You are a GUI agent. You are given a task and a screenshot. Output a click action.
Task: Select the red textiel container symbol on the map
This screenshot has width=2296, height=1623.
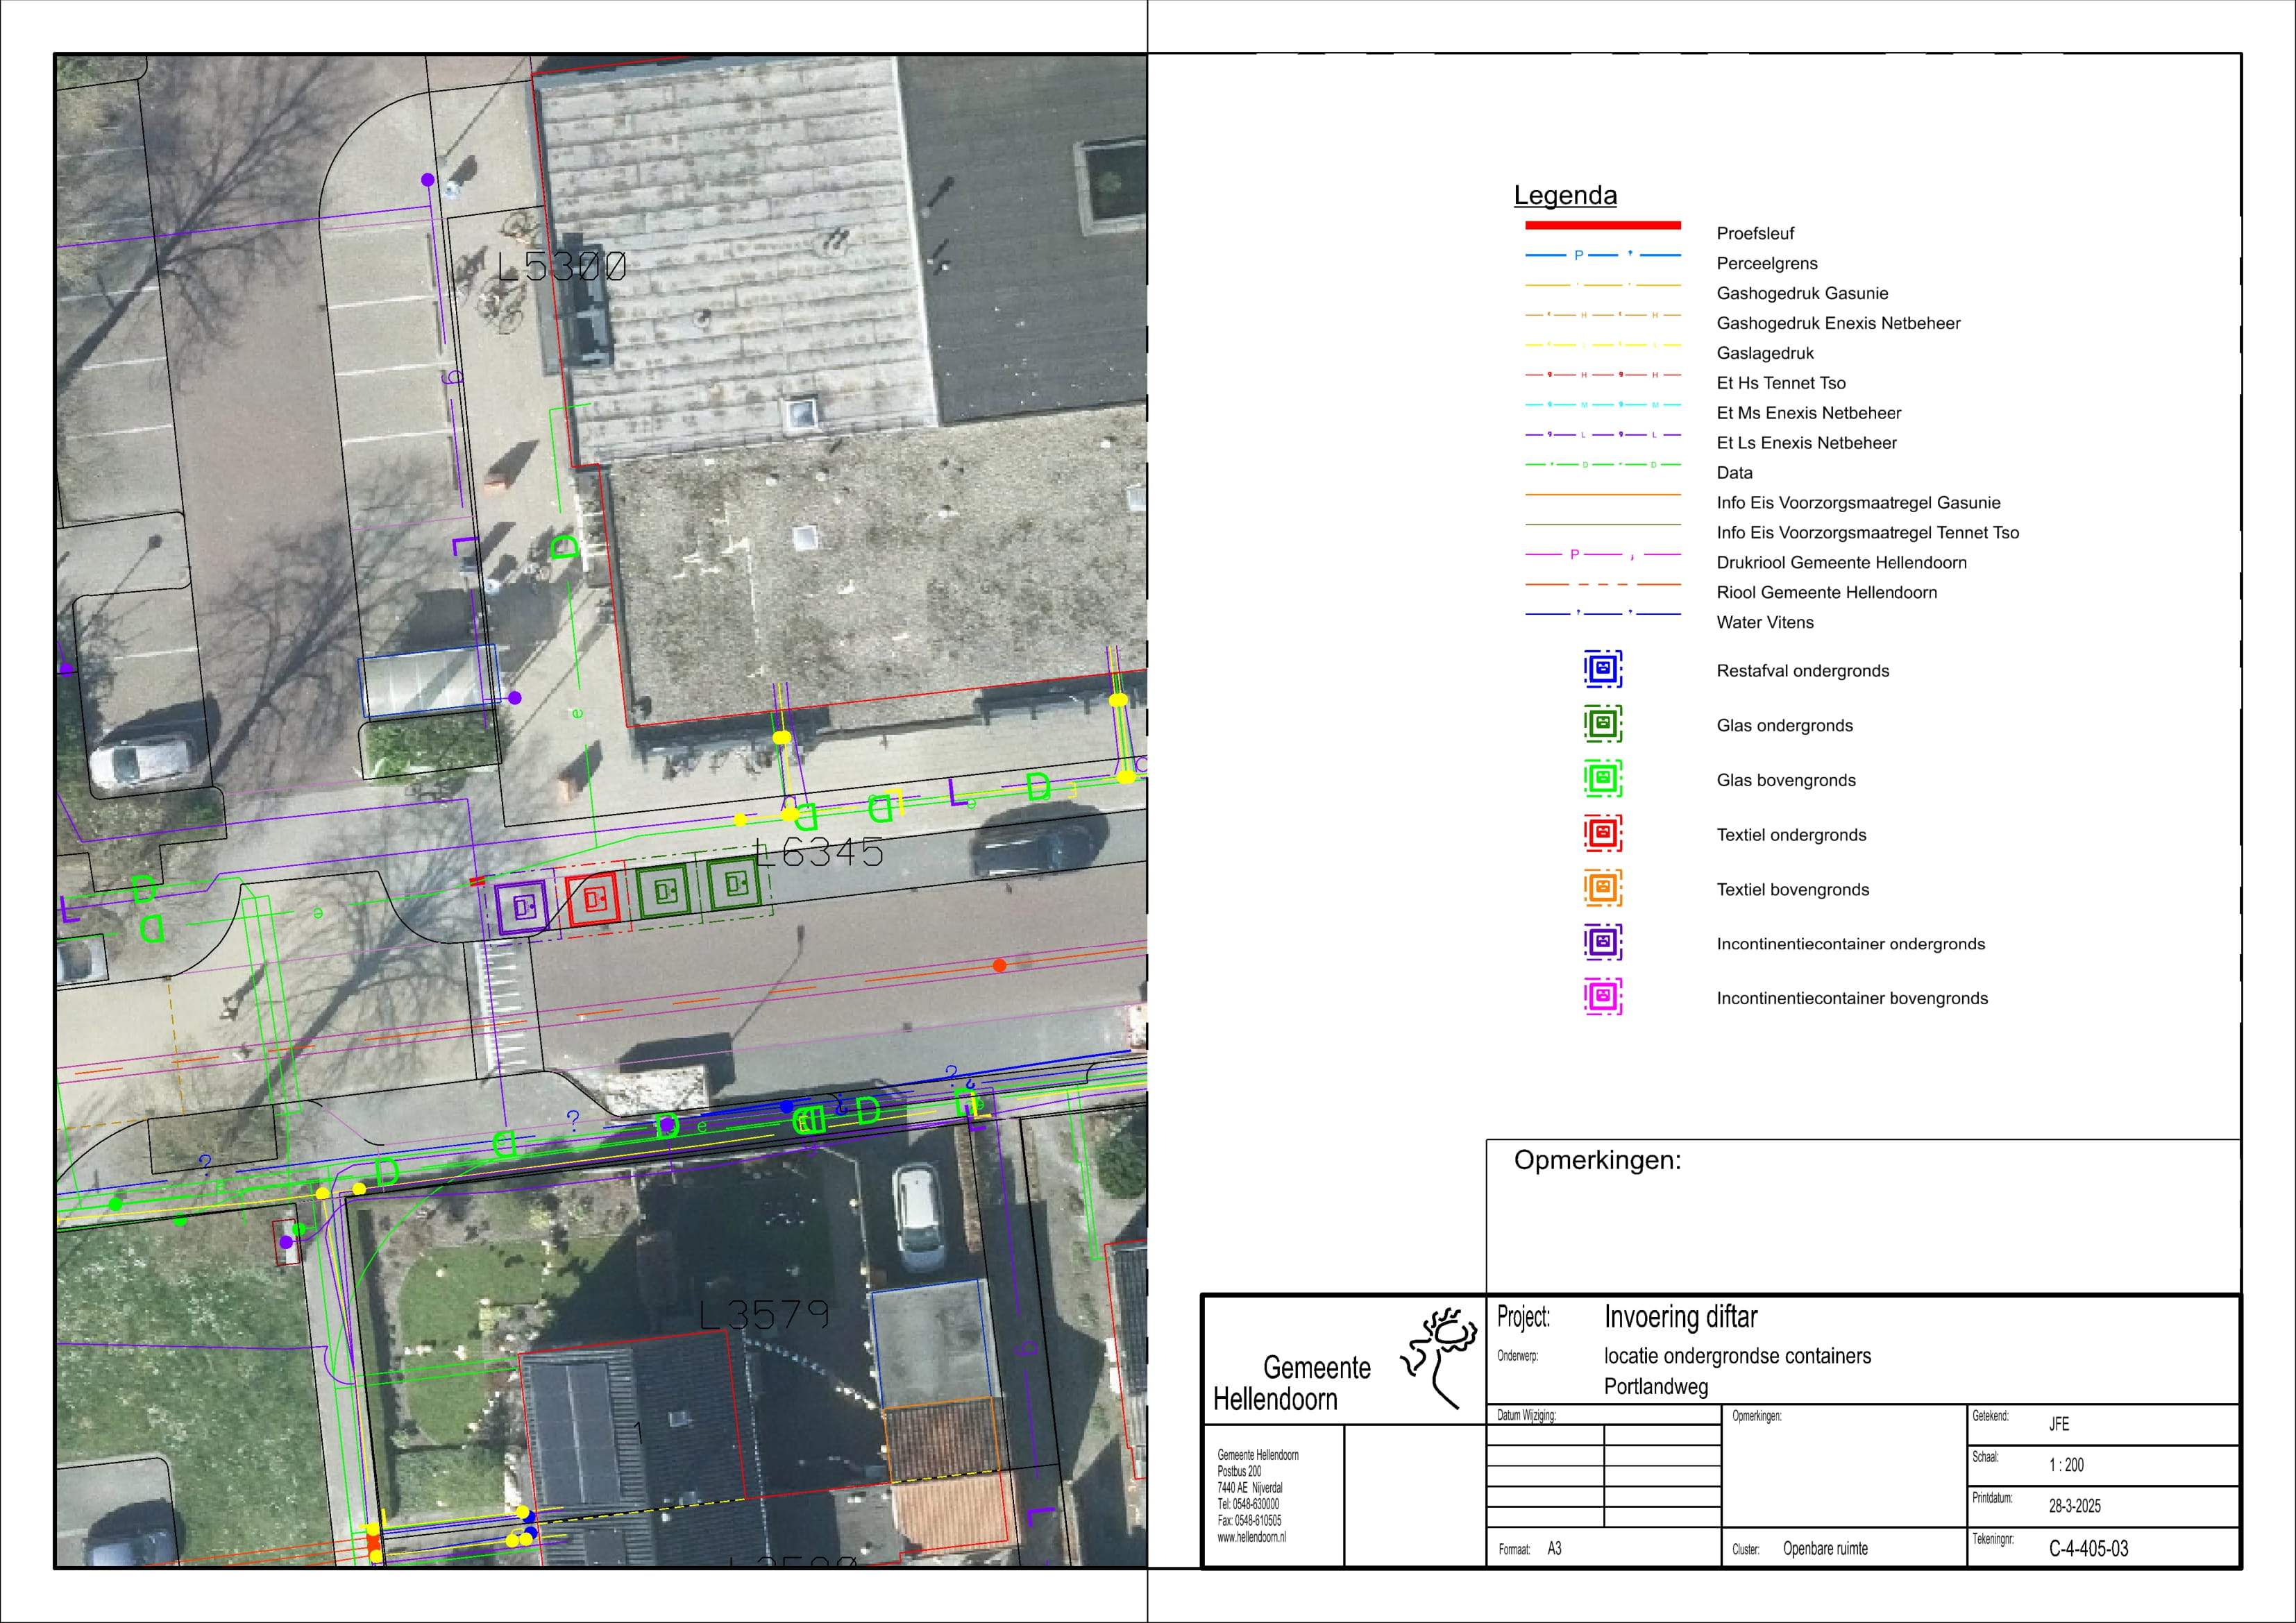click(593, 899)
